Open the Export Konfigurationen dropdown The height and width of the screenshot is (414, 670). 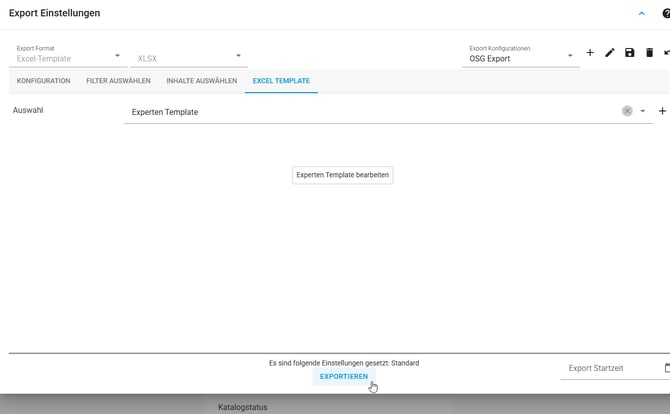(x=520, y=56)
